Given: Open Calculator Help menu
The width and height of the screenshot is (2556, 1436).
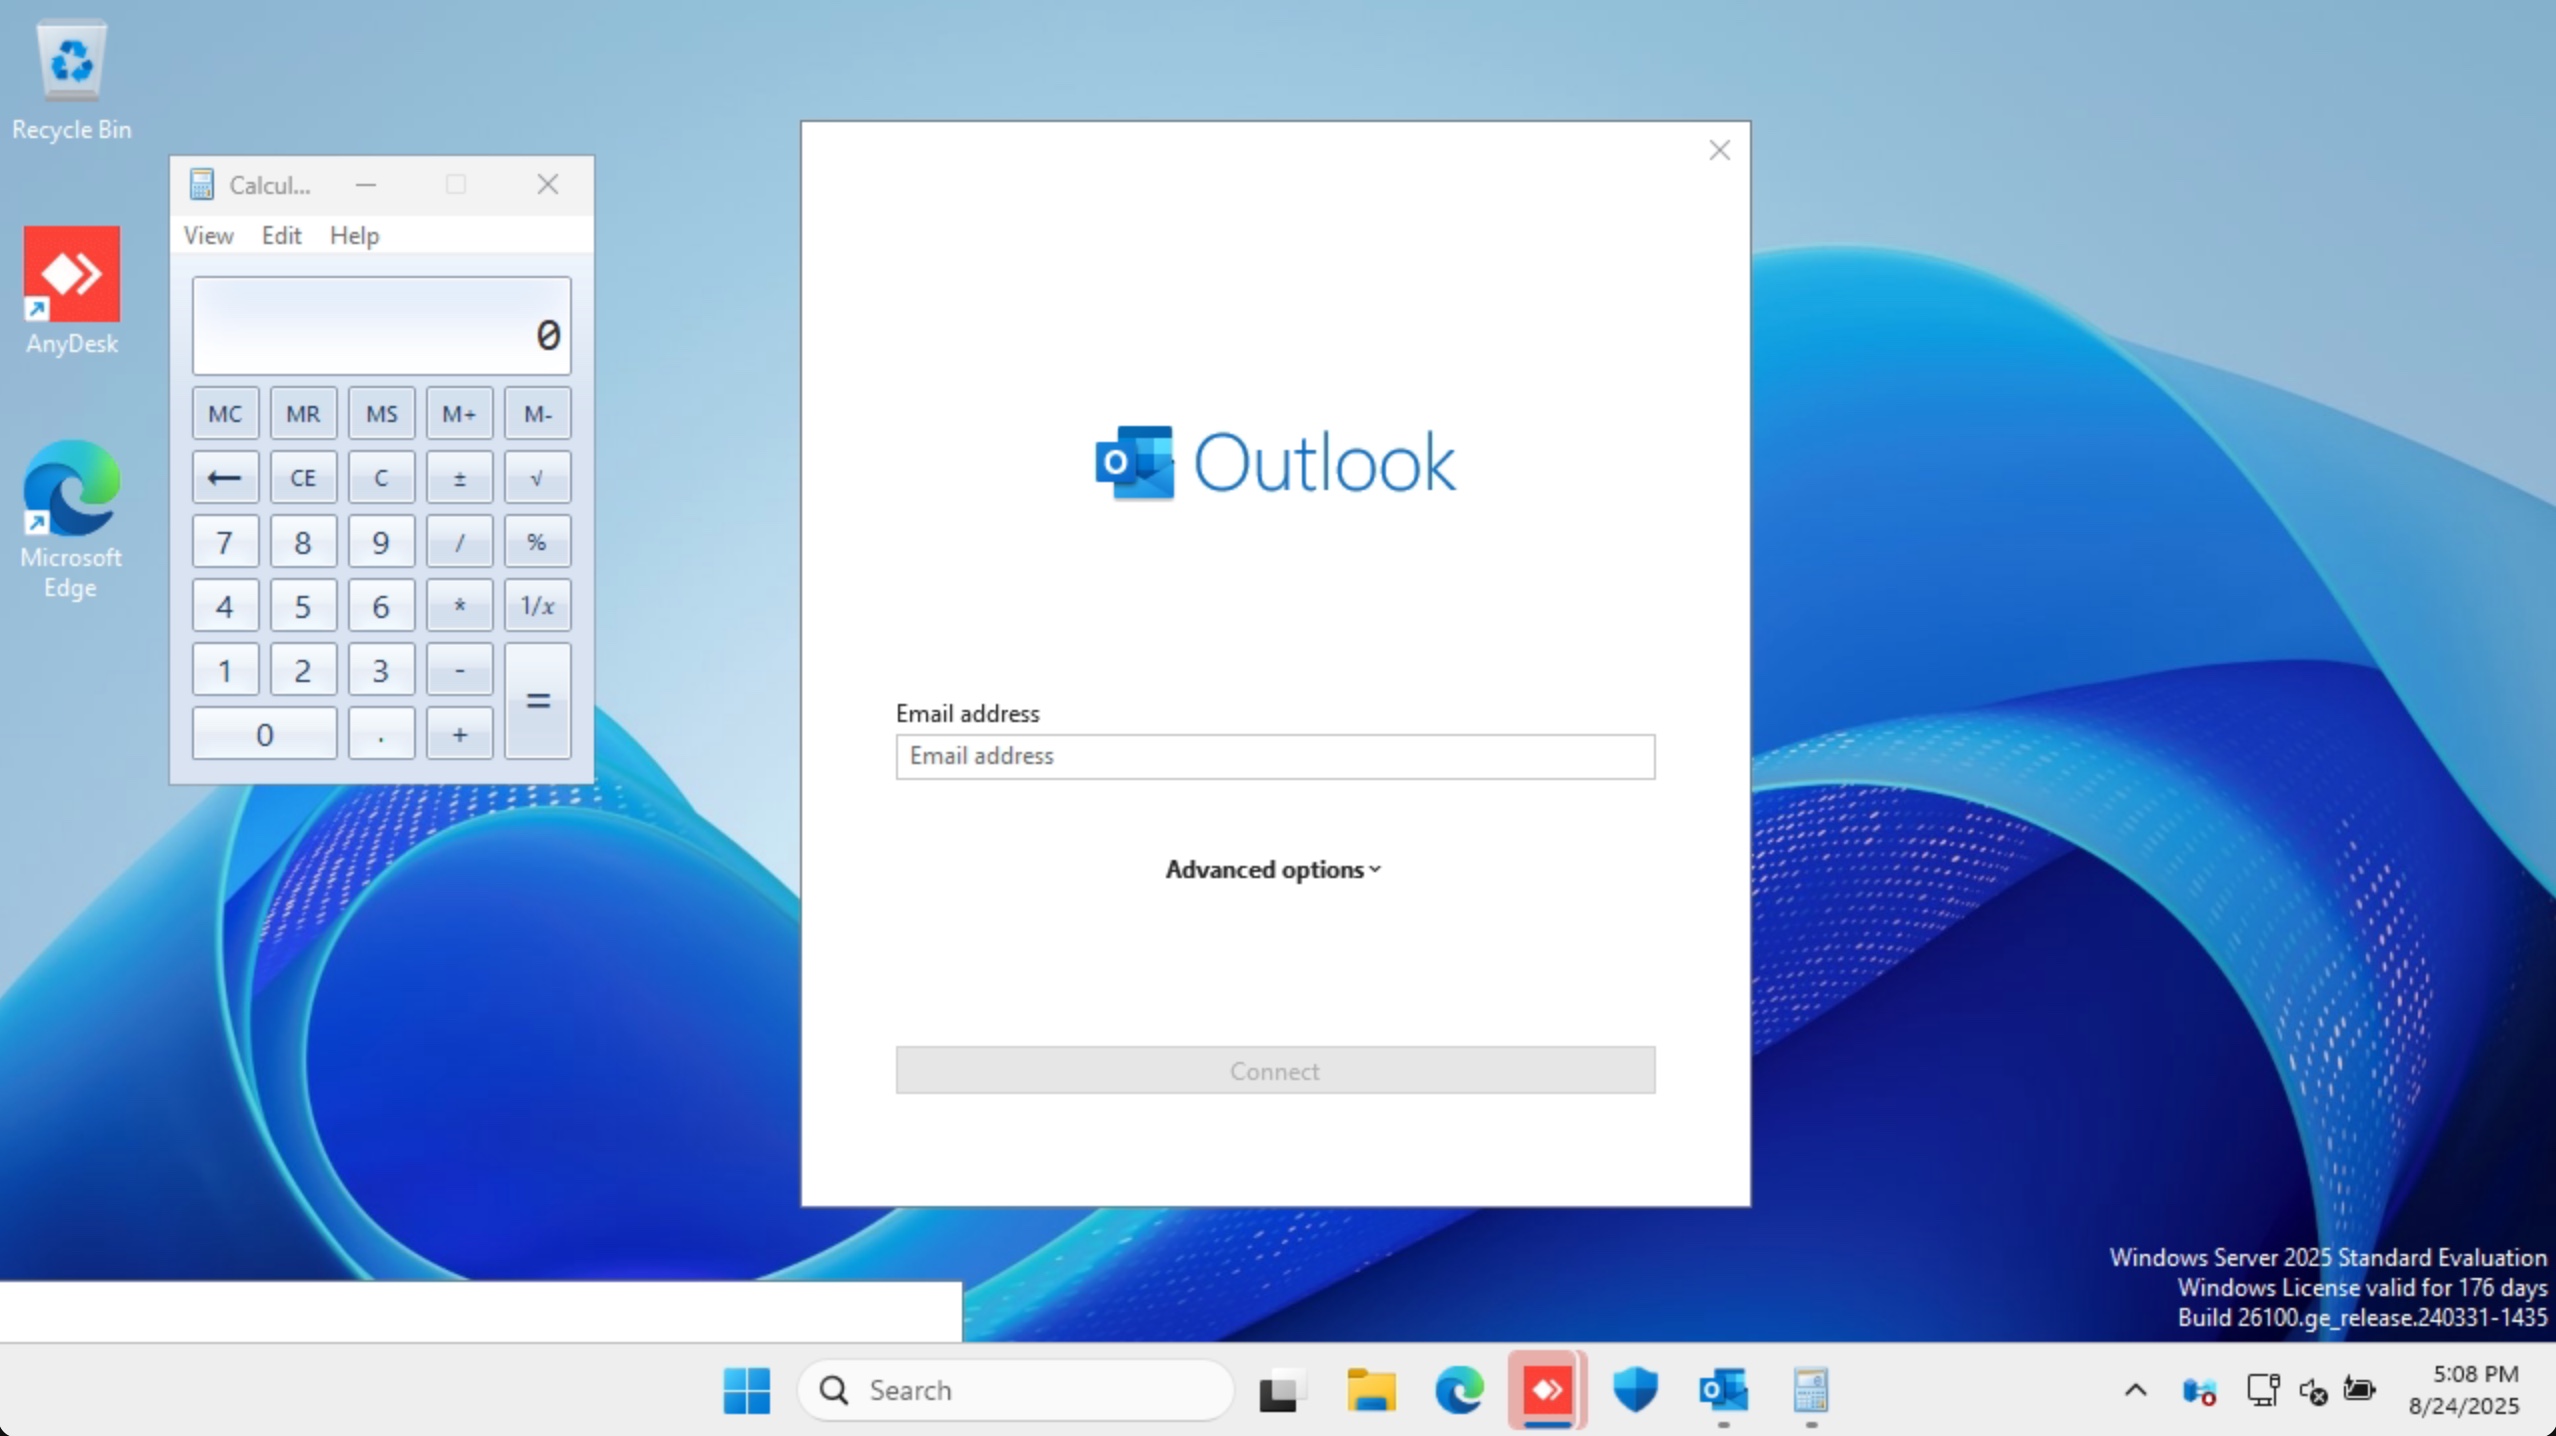Looking at the screenshot, I should [354, 235].
